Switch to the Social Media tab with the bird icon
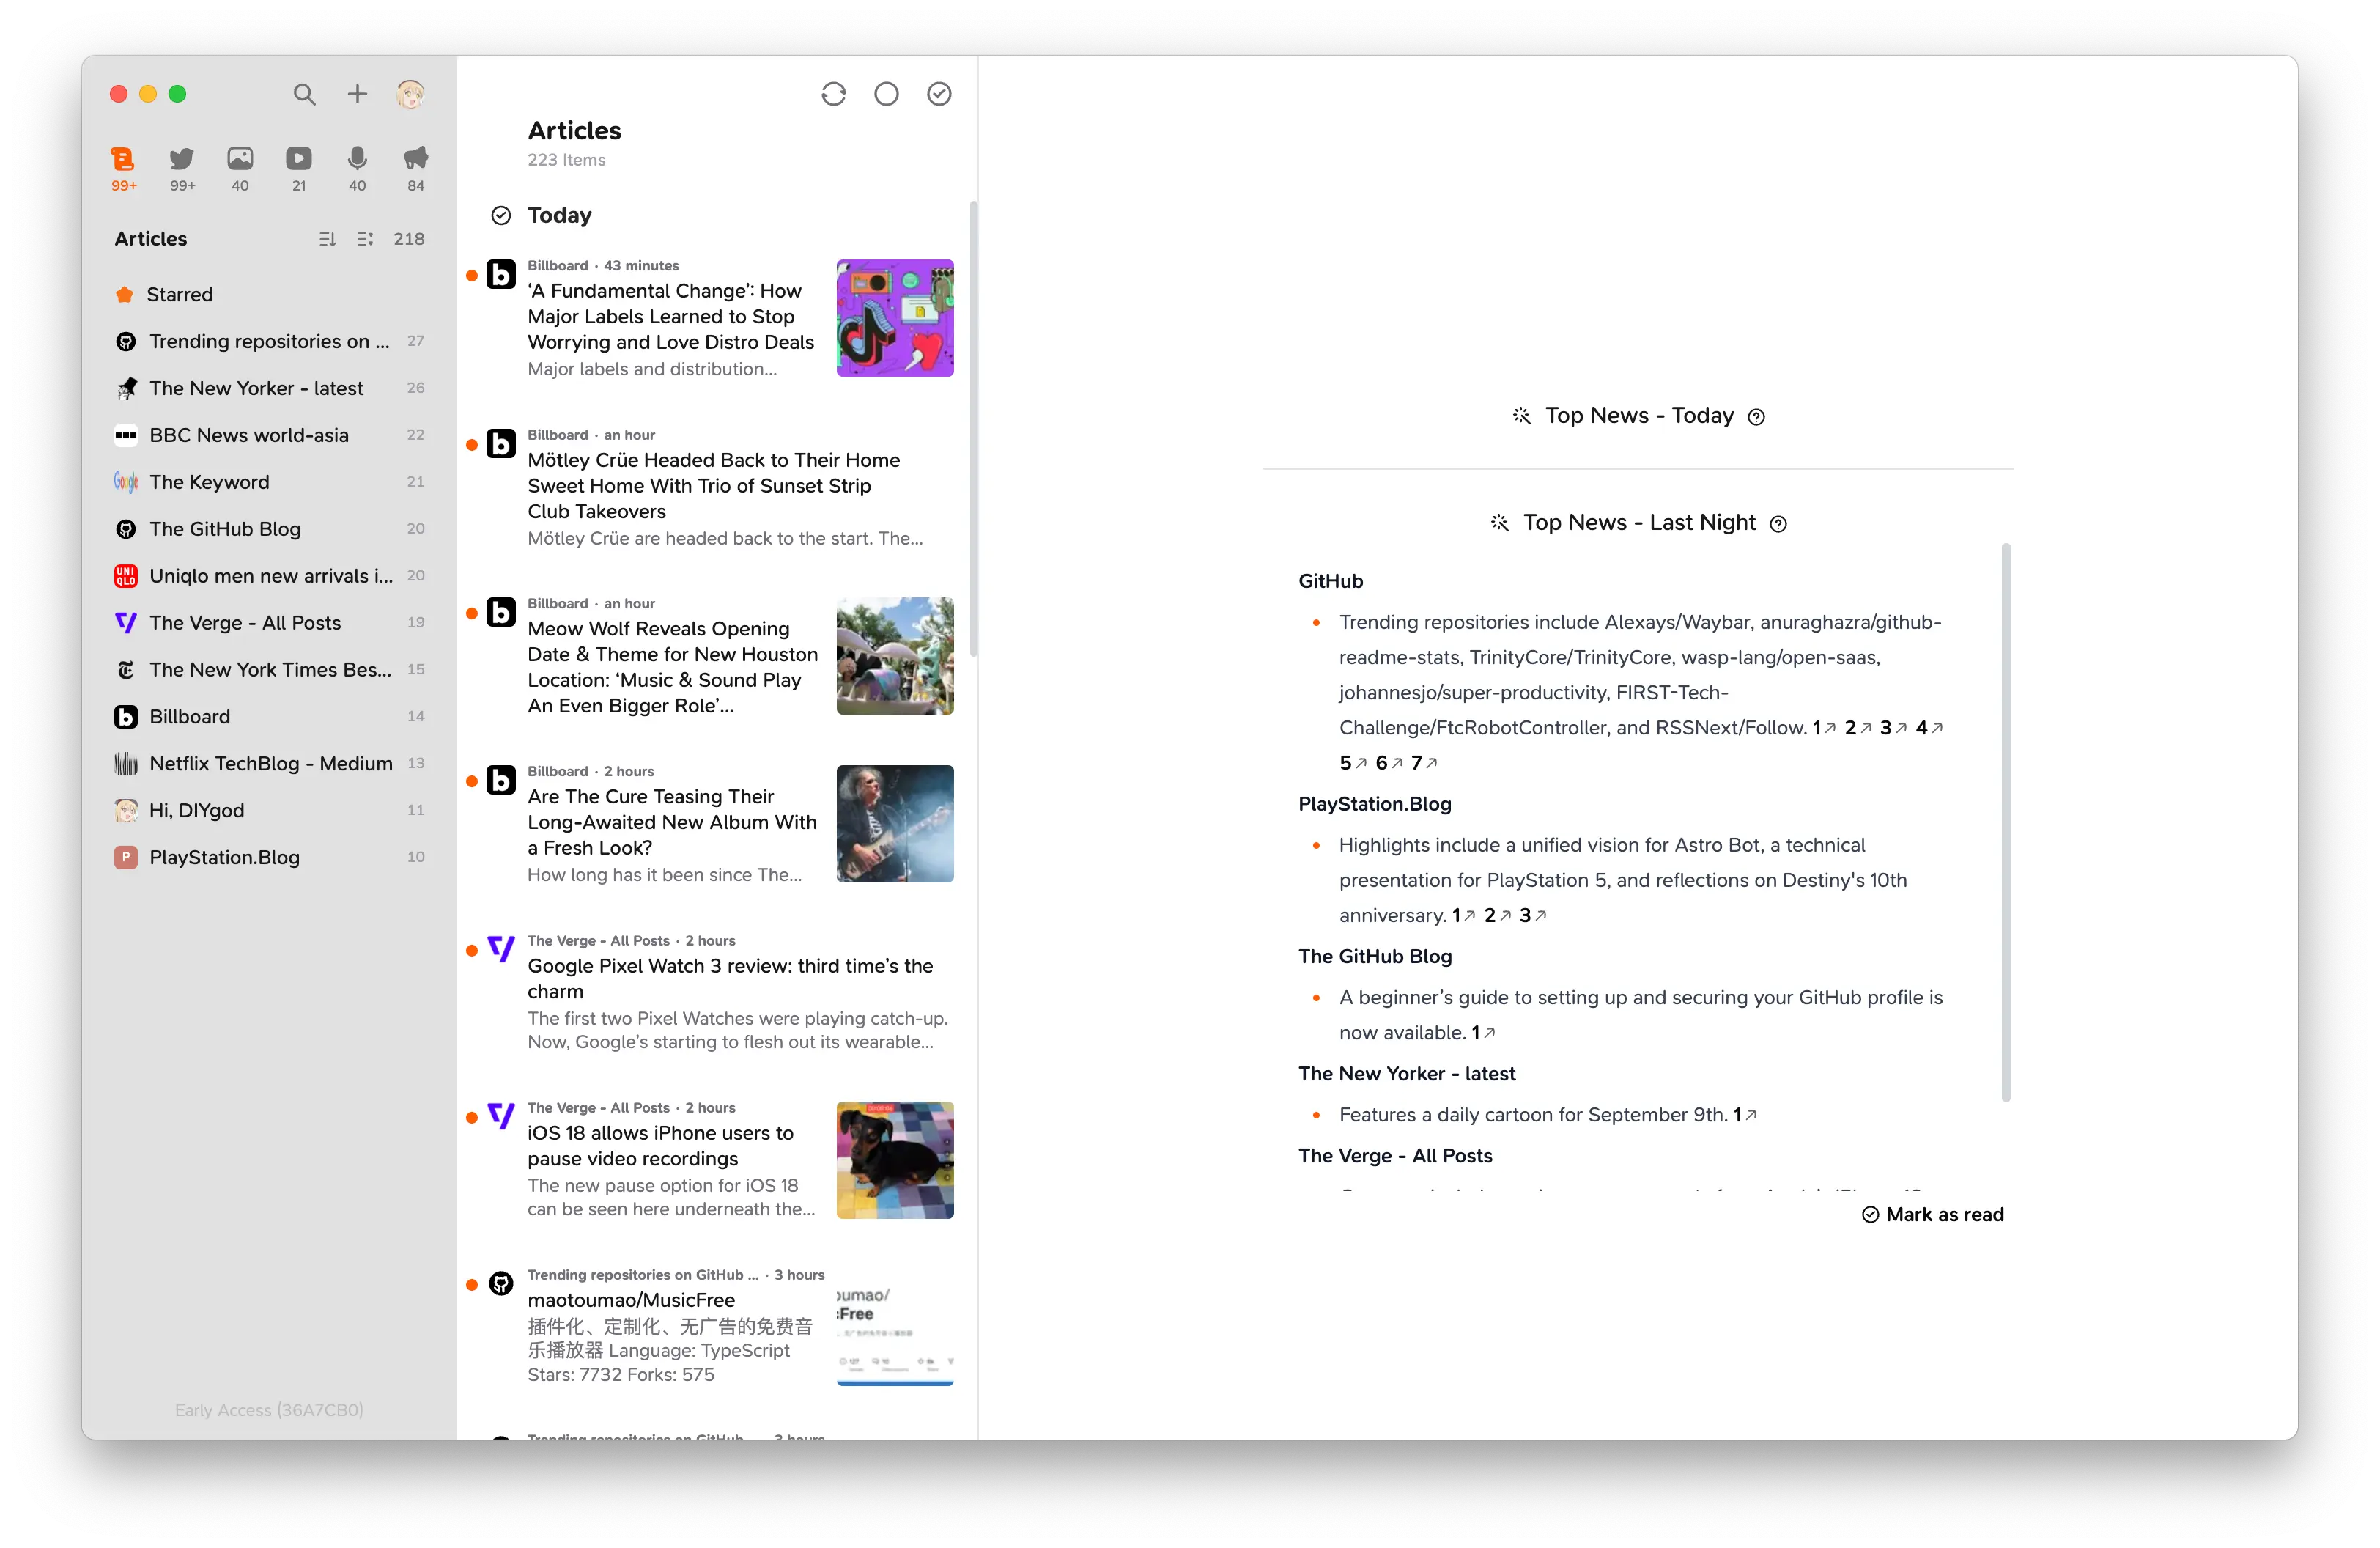 coord(182,159)
